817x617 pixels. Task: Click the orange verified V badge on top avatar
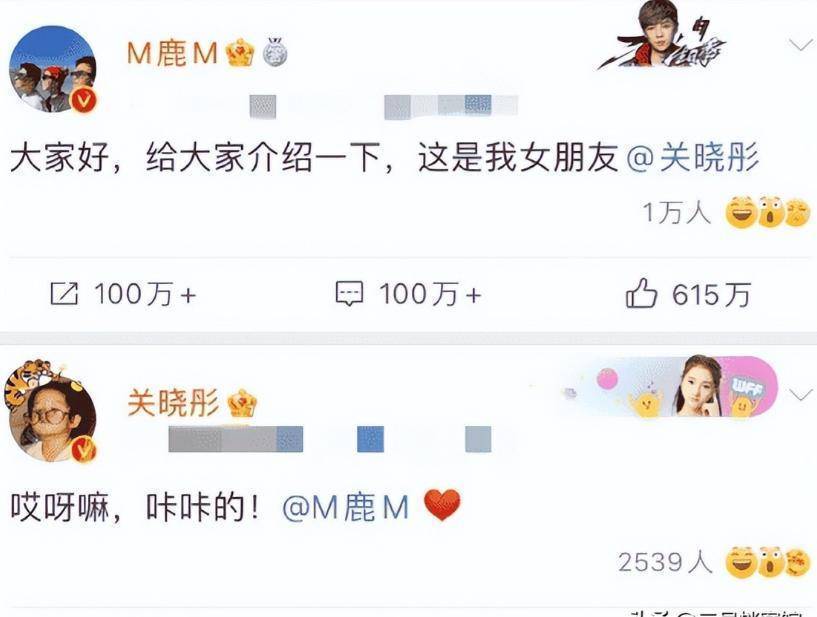84,100
